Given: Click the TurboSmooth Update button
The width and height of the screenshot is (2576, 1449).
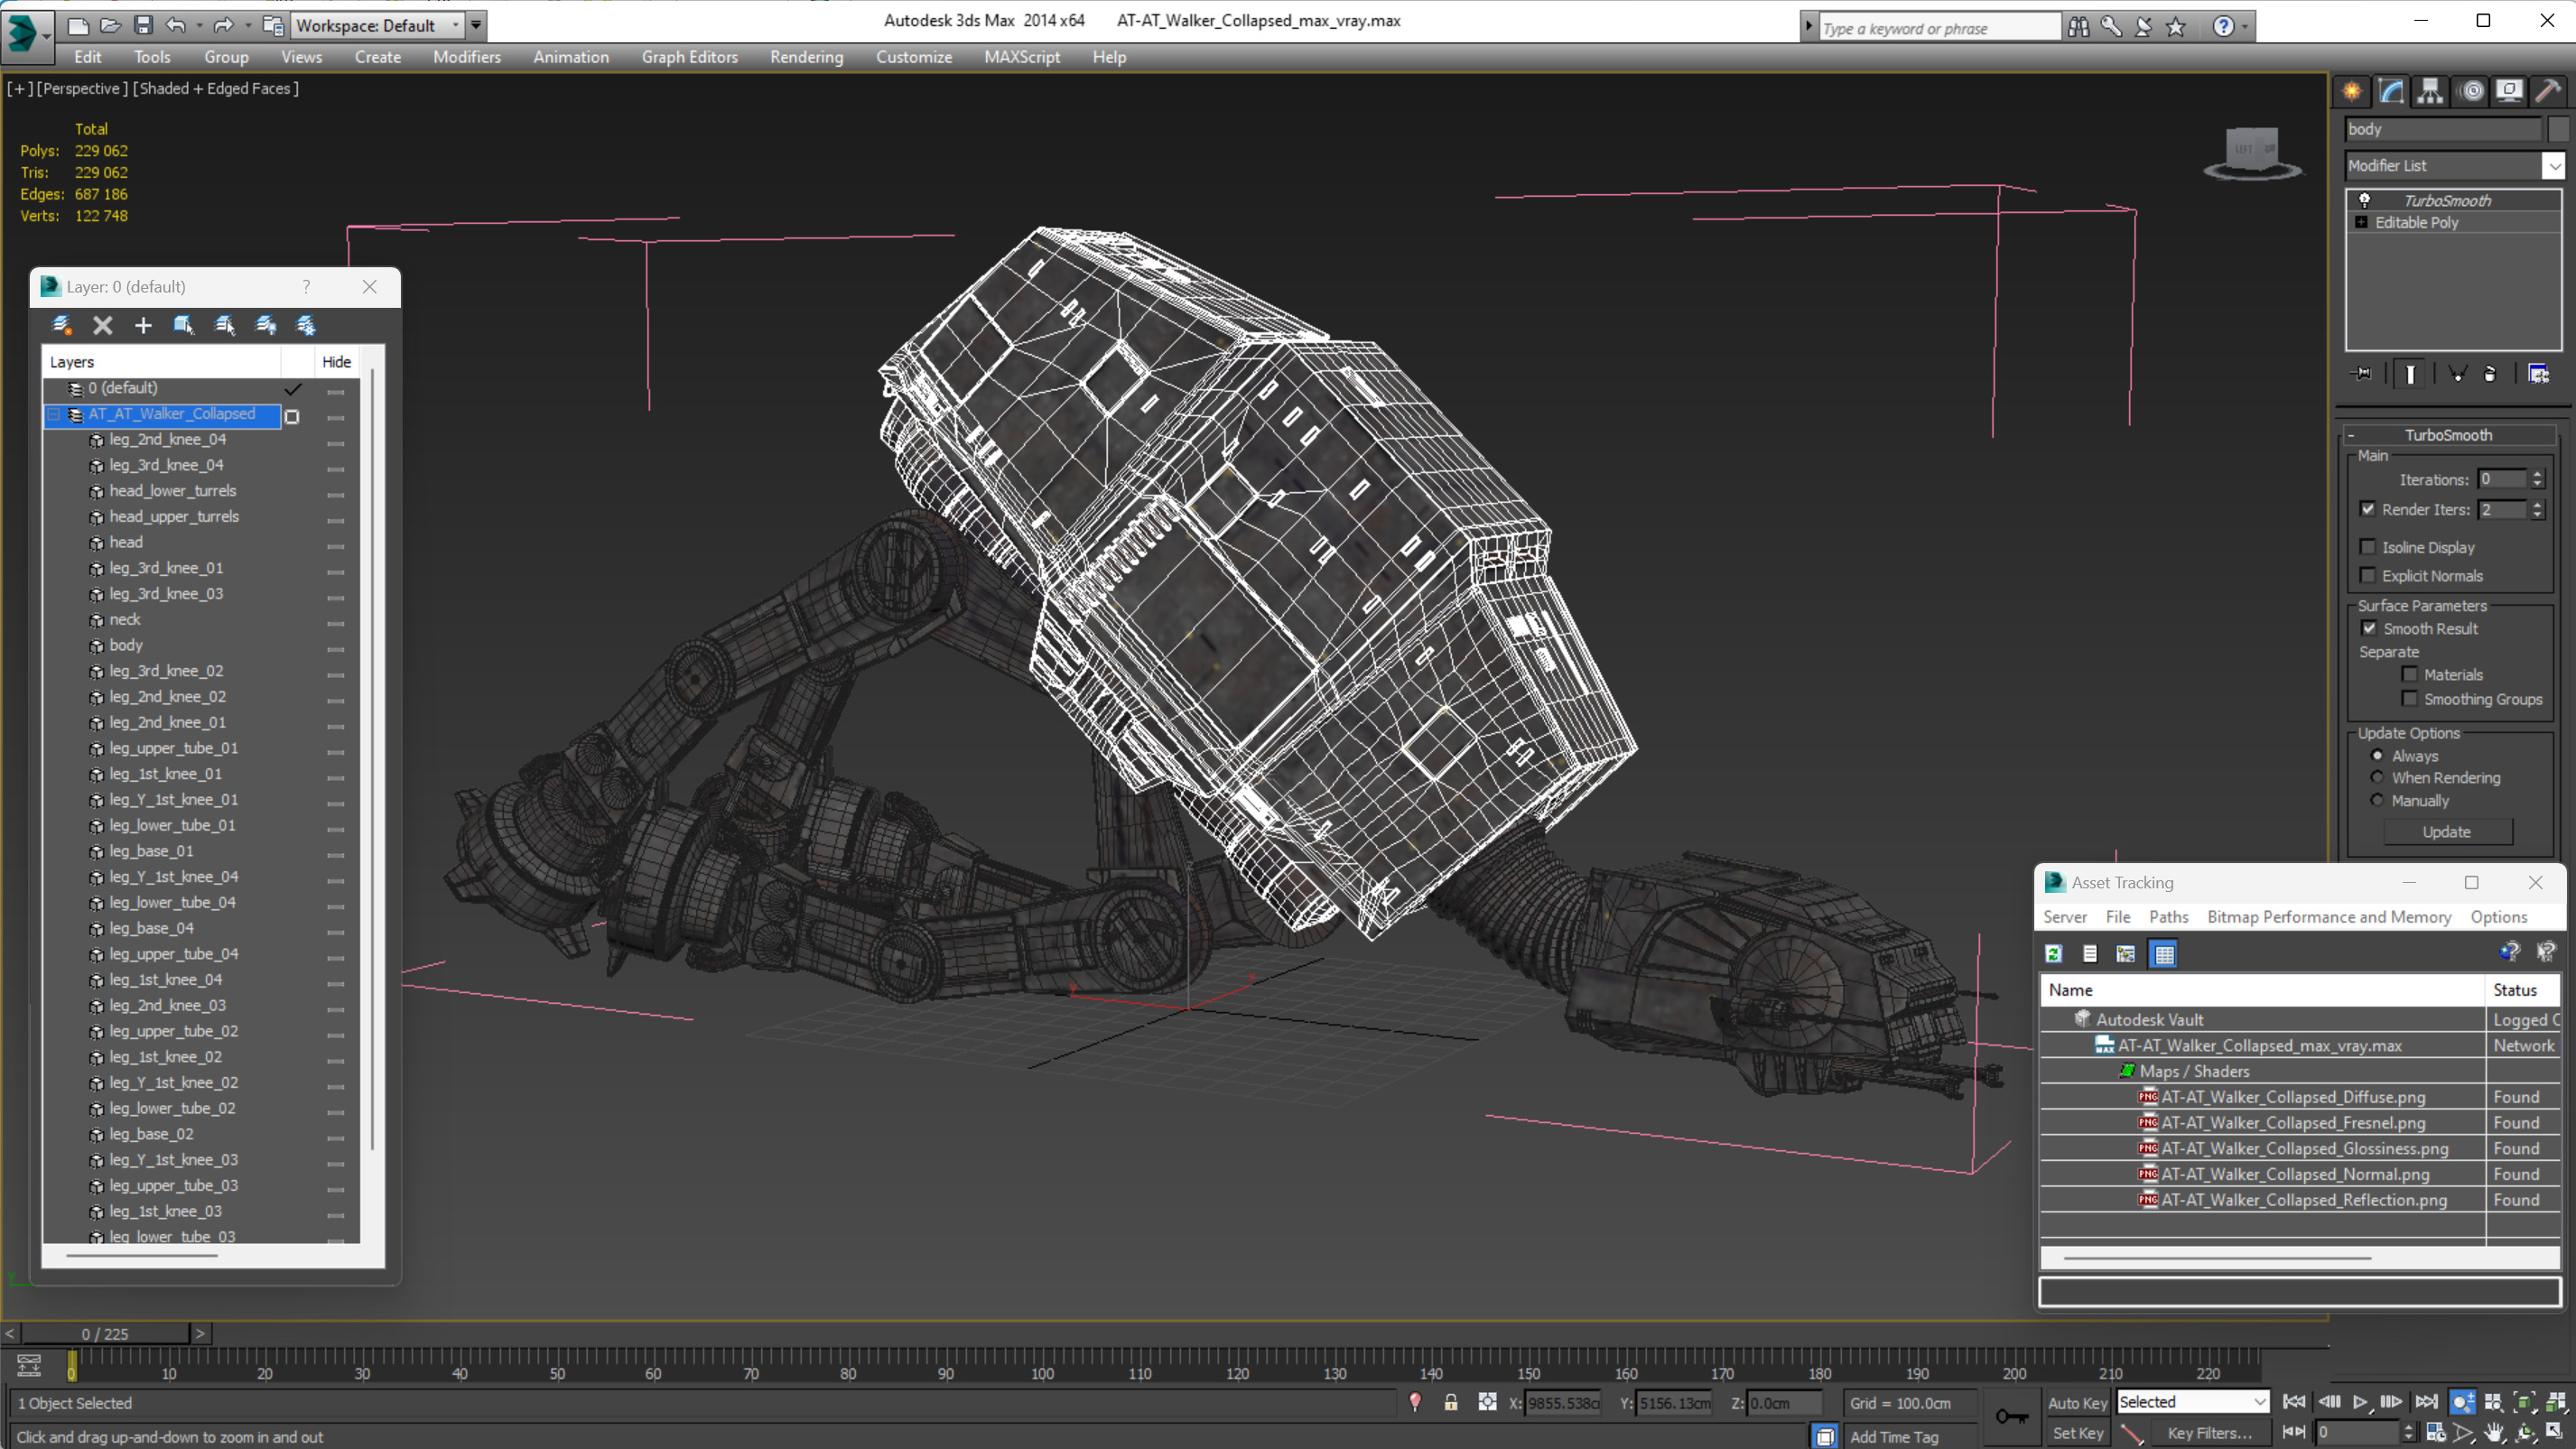Looking at the screenshot, I should coord(2446,832).
